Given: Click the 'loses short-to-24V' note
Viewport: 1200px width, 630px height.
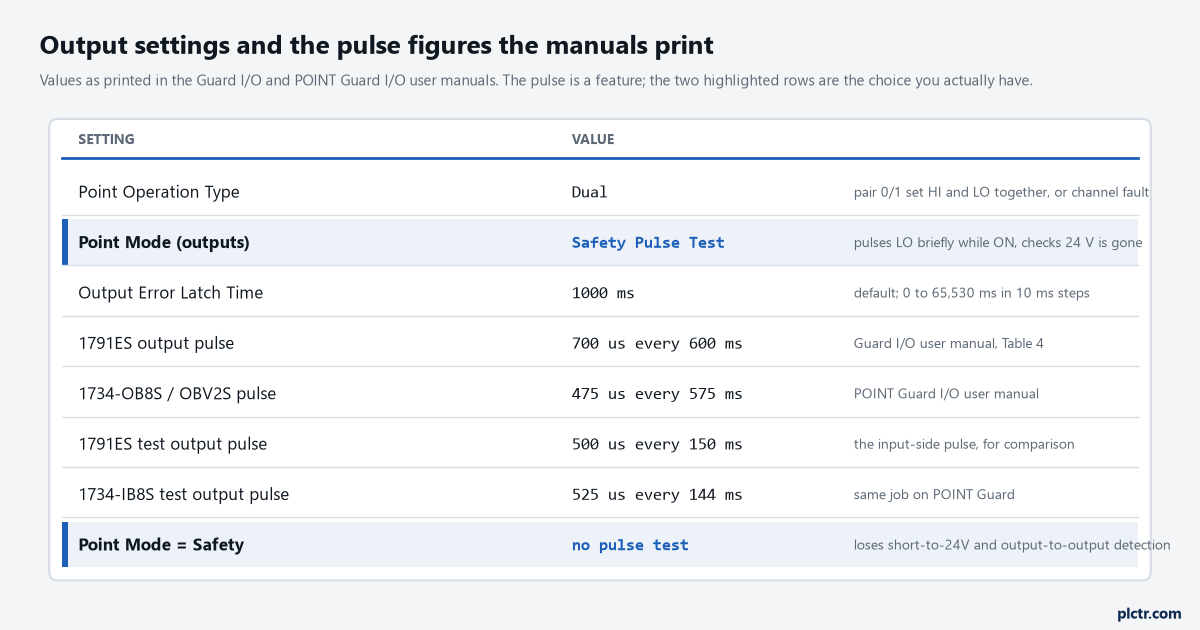Looking at the screenshot, I should click(1012, 545).
